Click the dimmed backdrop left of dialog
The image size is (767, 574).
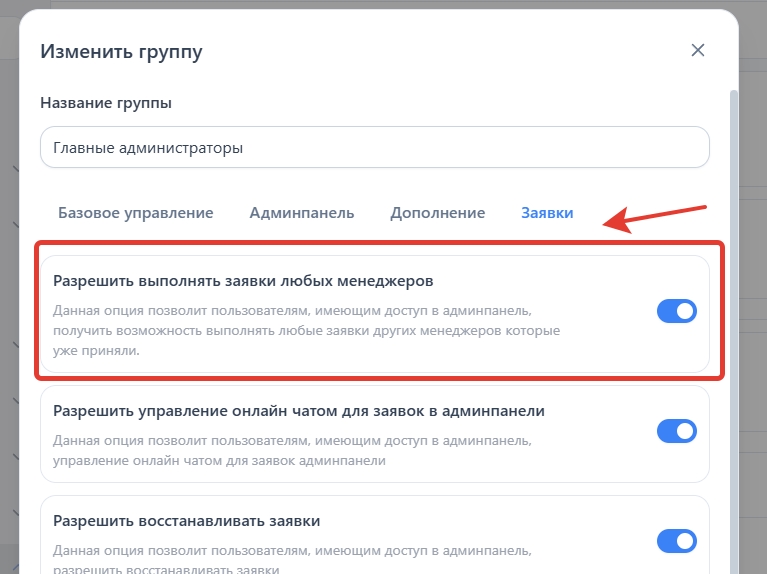pyautogui.click(x=10, y=300)
